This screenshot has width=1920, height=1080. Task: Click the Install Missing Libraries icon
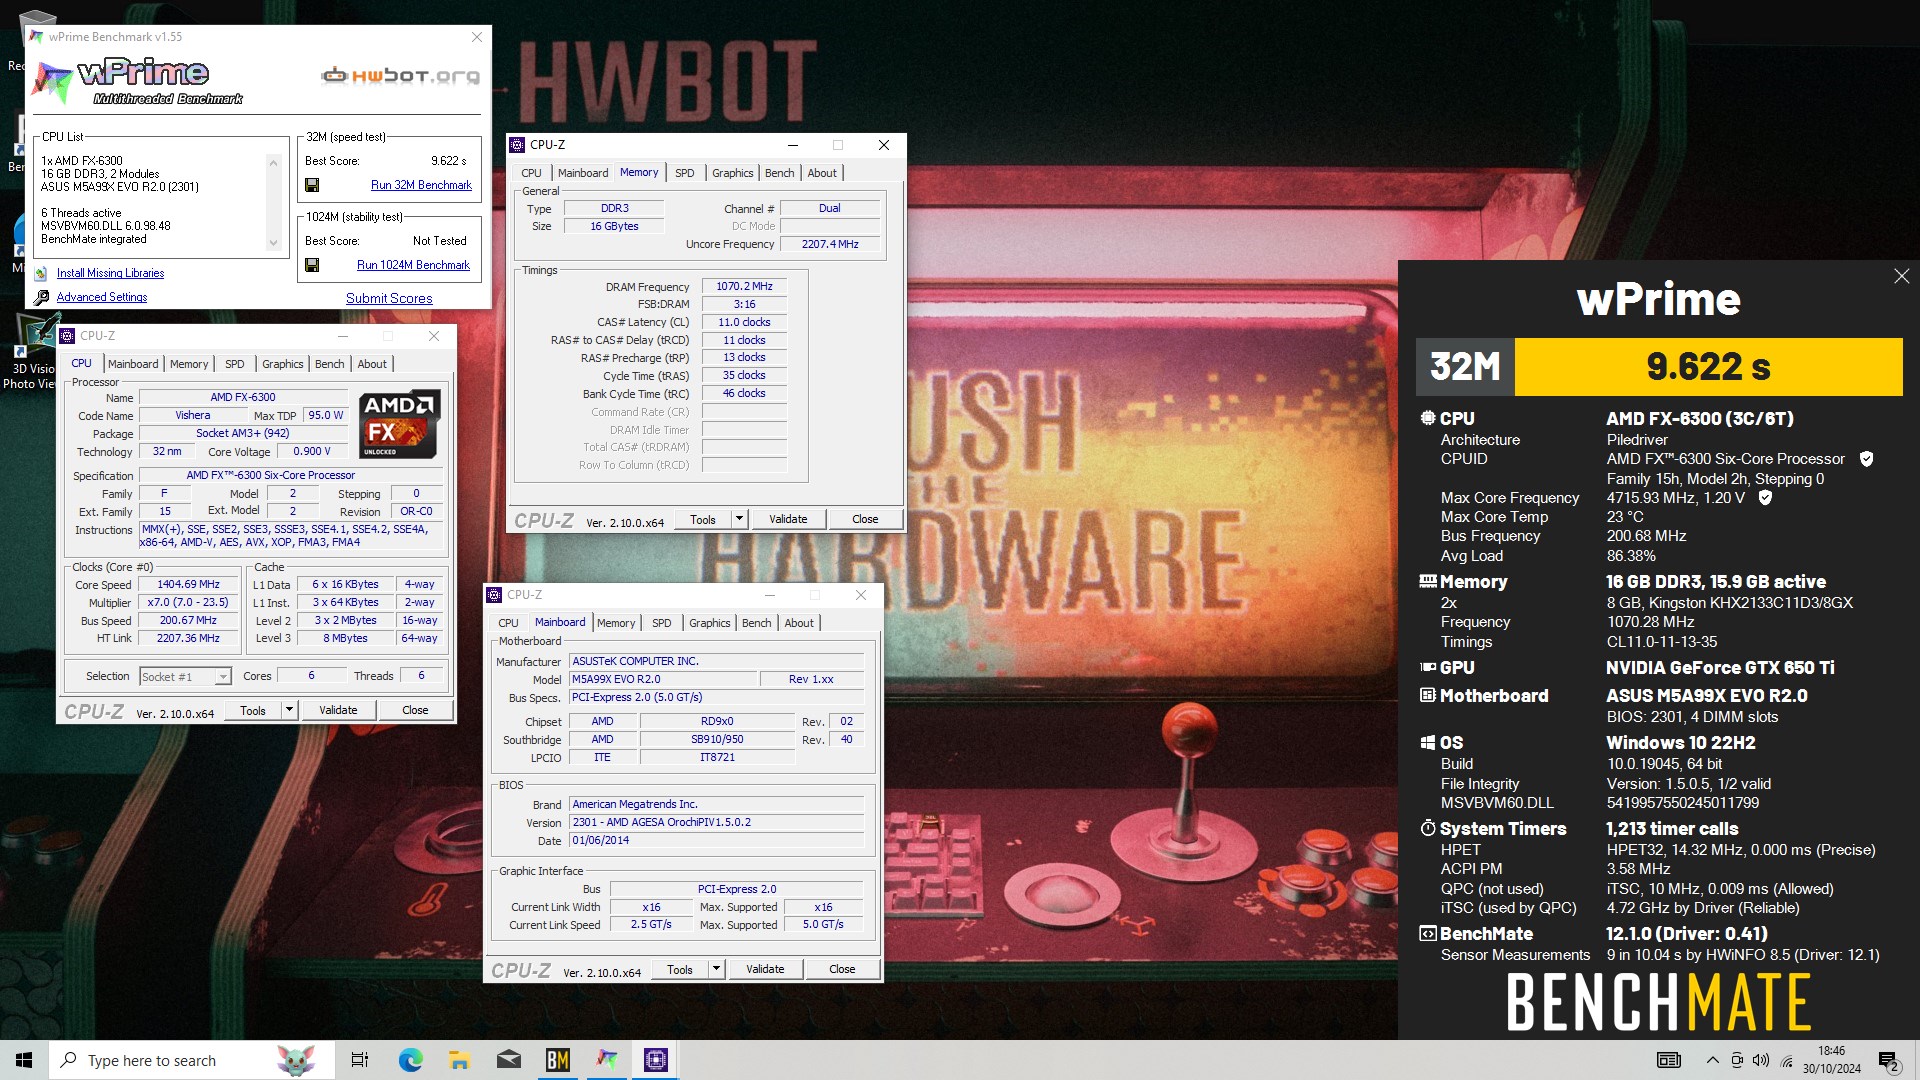click(x=41, y=273)
